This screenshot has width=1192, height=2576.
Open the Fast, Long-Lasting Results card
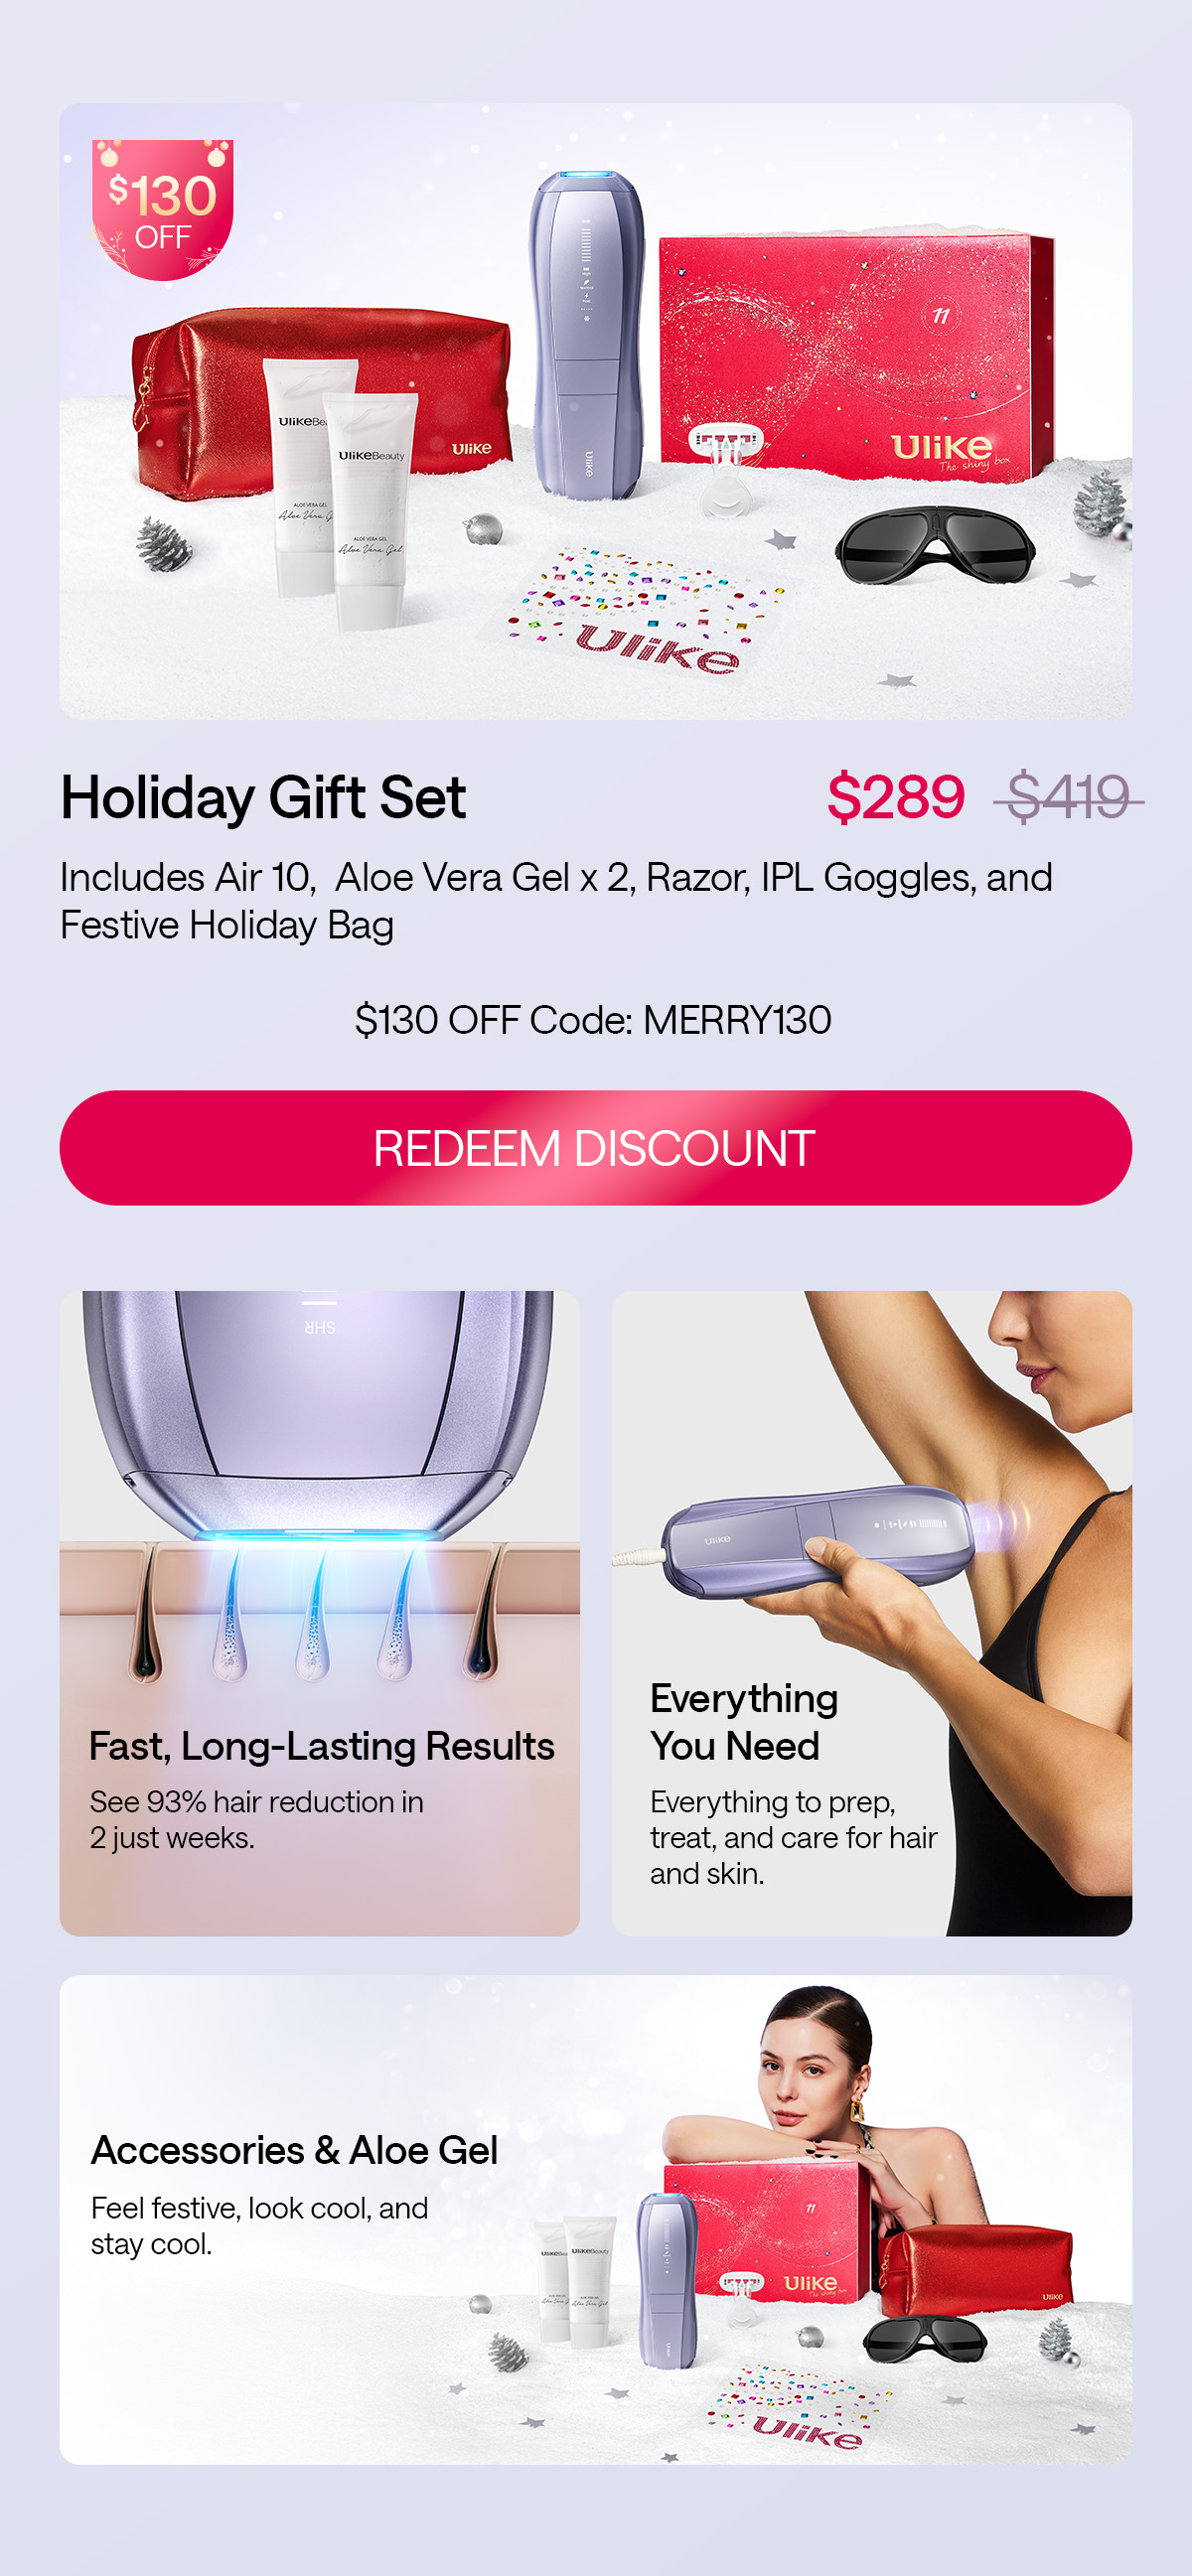tap(320, 1613)
